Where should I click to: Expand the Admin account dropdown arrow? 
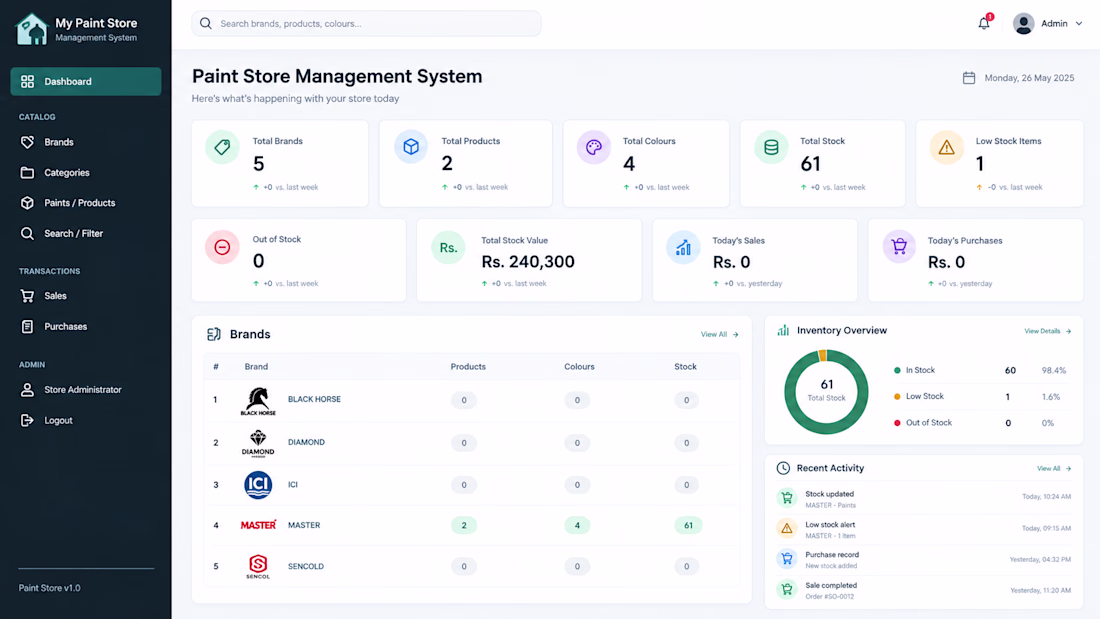(1079, 24)
